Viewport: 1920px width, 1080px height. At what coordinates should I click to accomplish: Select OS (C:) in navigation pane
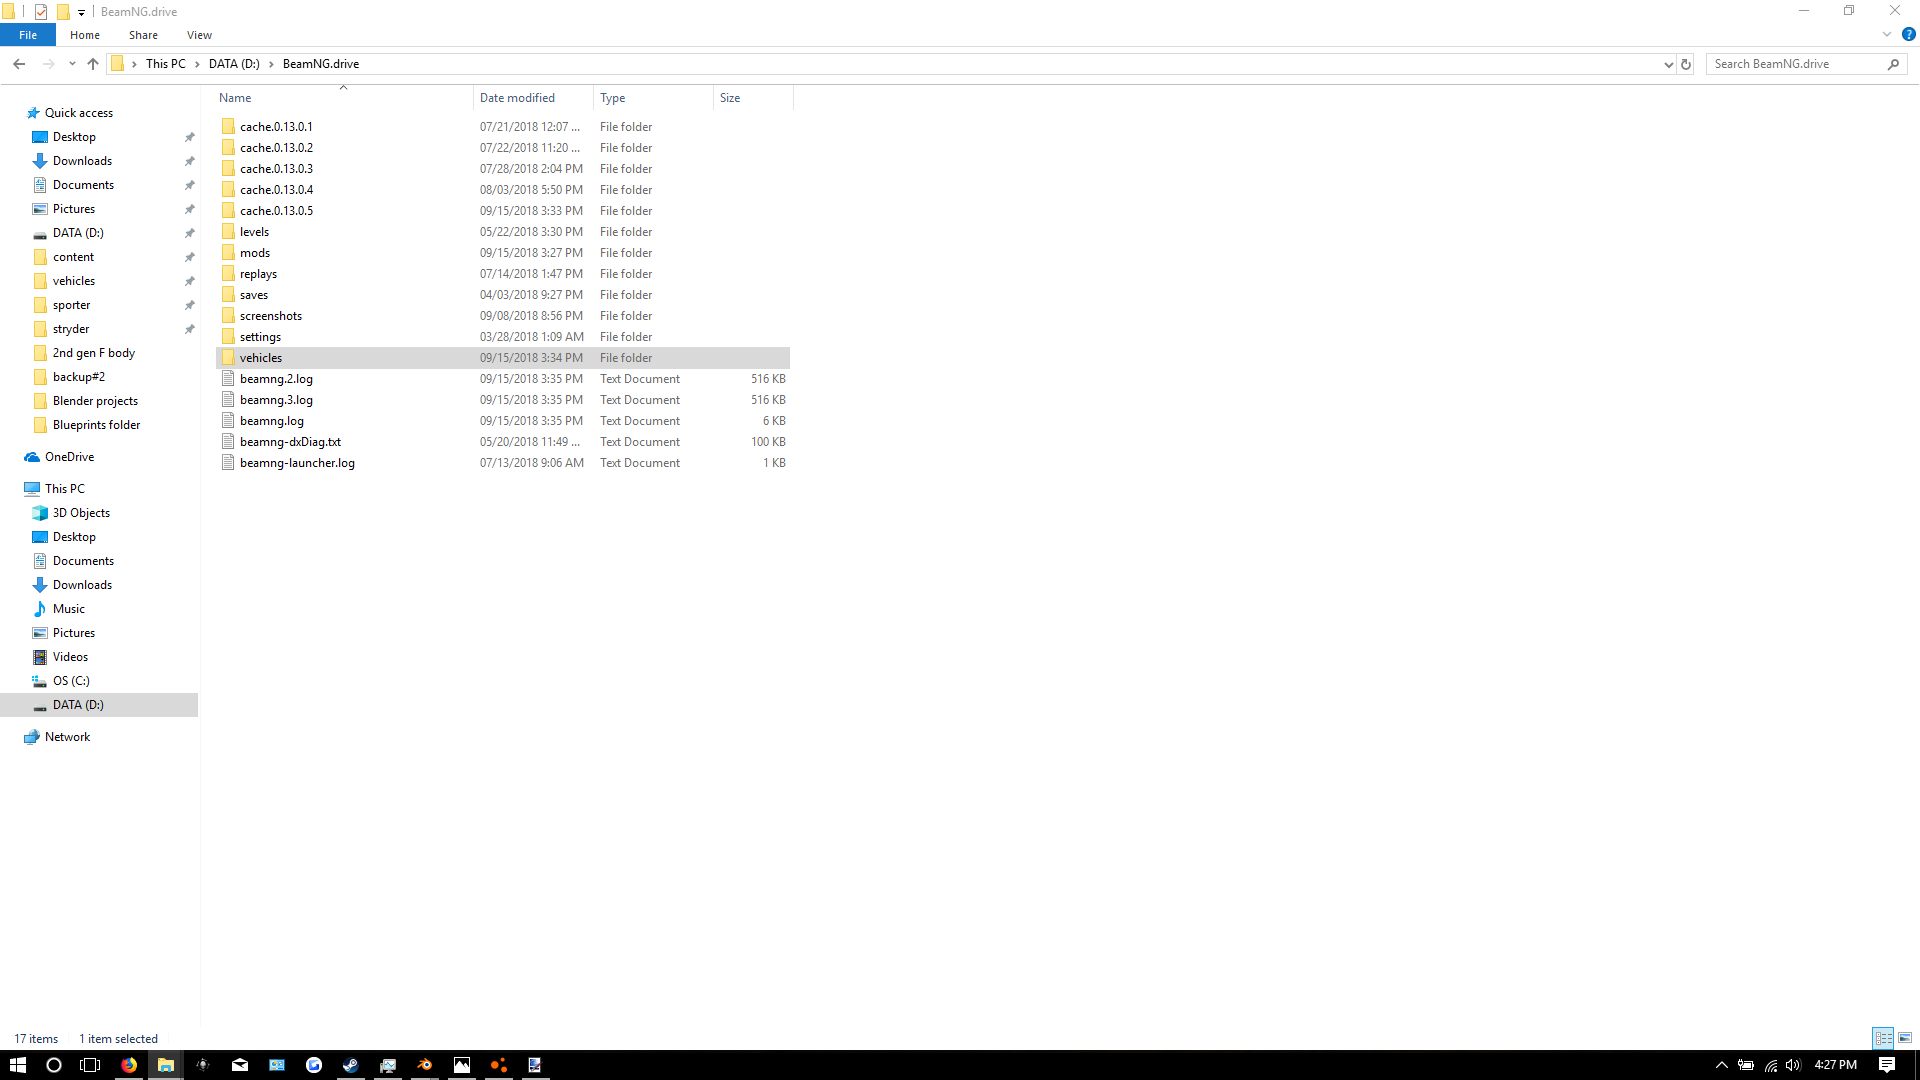71,681
